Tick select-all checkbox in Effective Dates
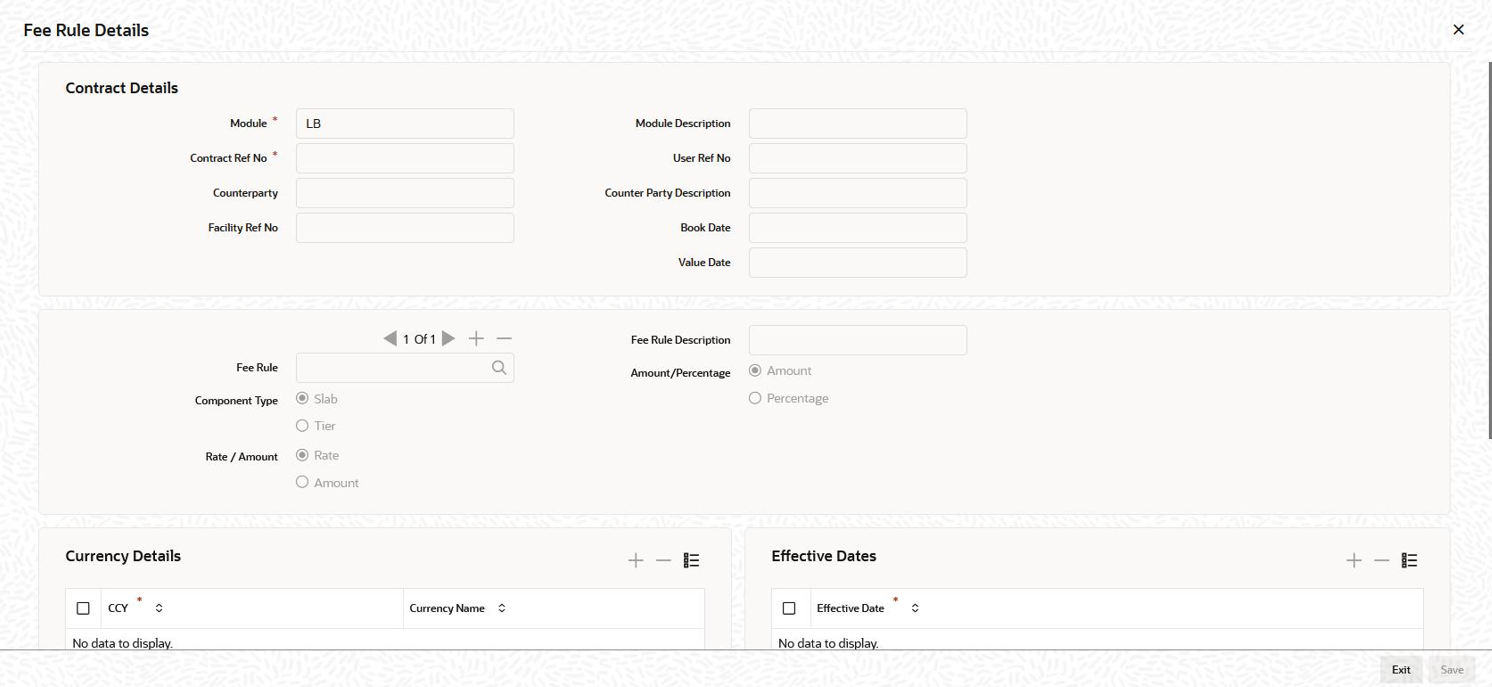Image resolution: width=1492 pixels, height=687 pixels. click(789, 608)
